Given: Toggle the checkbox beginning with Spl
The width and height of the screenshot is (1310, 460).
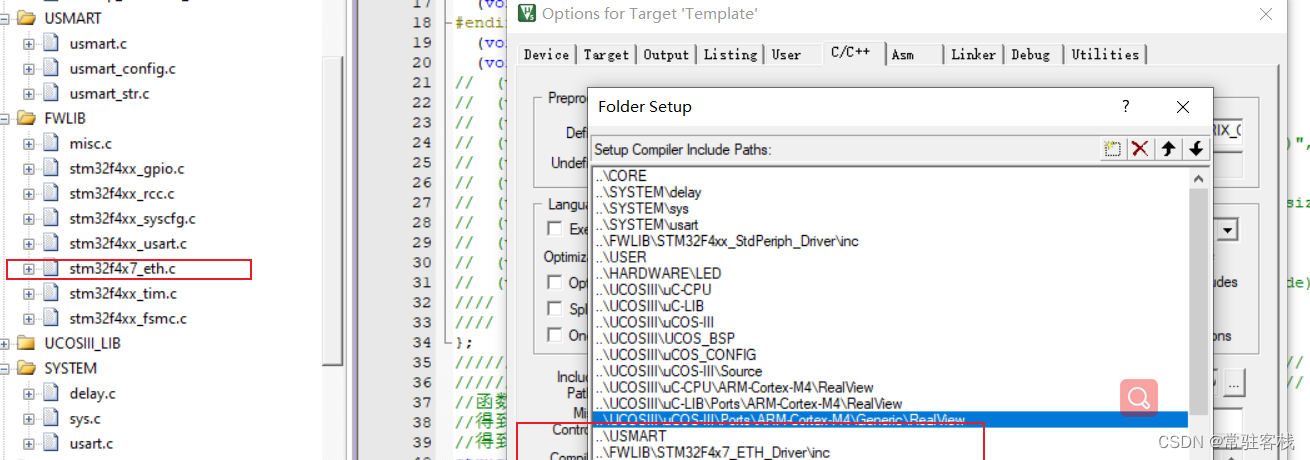Looking at the screenshot, I should 555,309.
